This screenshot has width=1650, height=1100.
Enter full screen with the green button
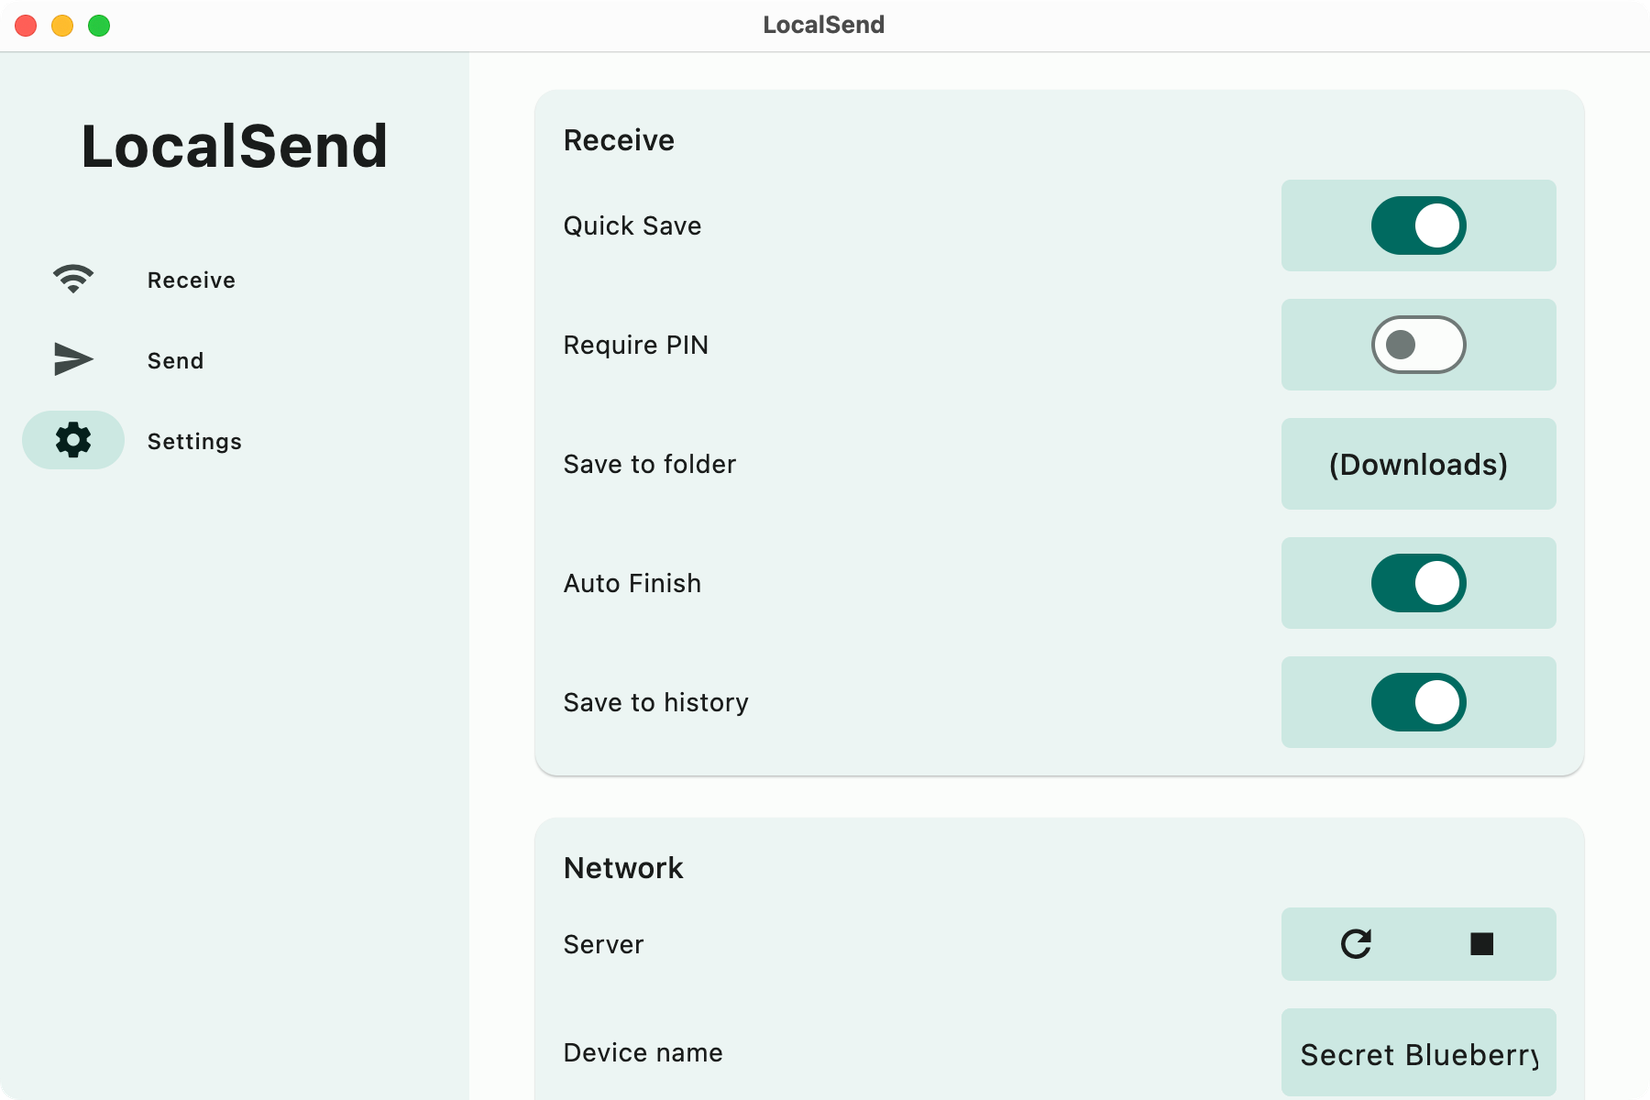99,26
